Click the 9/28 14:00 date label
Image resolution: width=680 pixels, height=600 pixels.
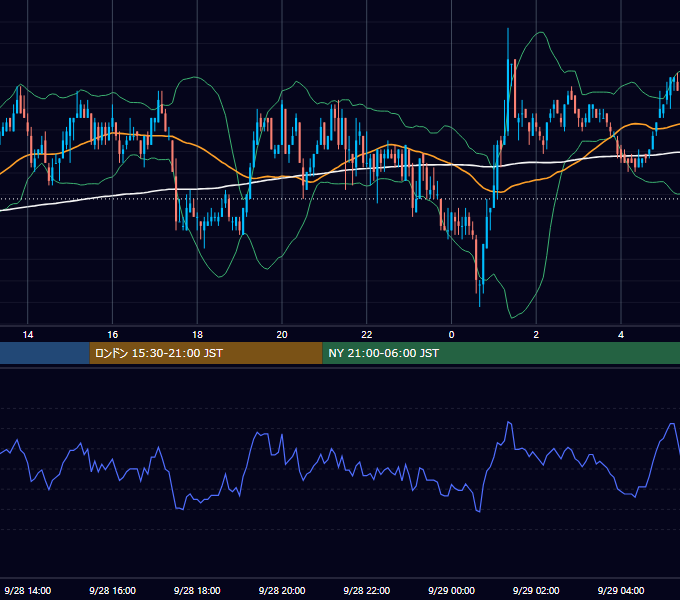[28, 590]
